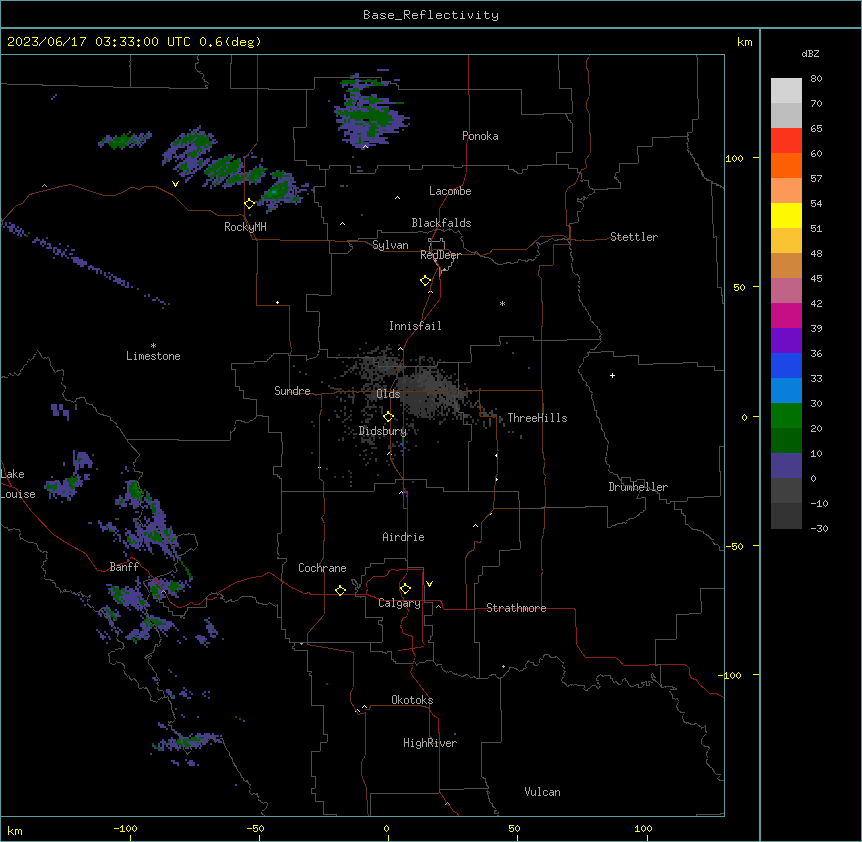Click the Base_Reflectivity title
The width and height of the screenshot is (862, 842).
[x=431, y=15]
